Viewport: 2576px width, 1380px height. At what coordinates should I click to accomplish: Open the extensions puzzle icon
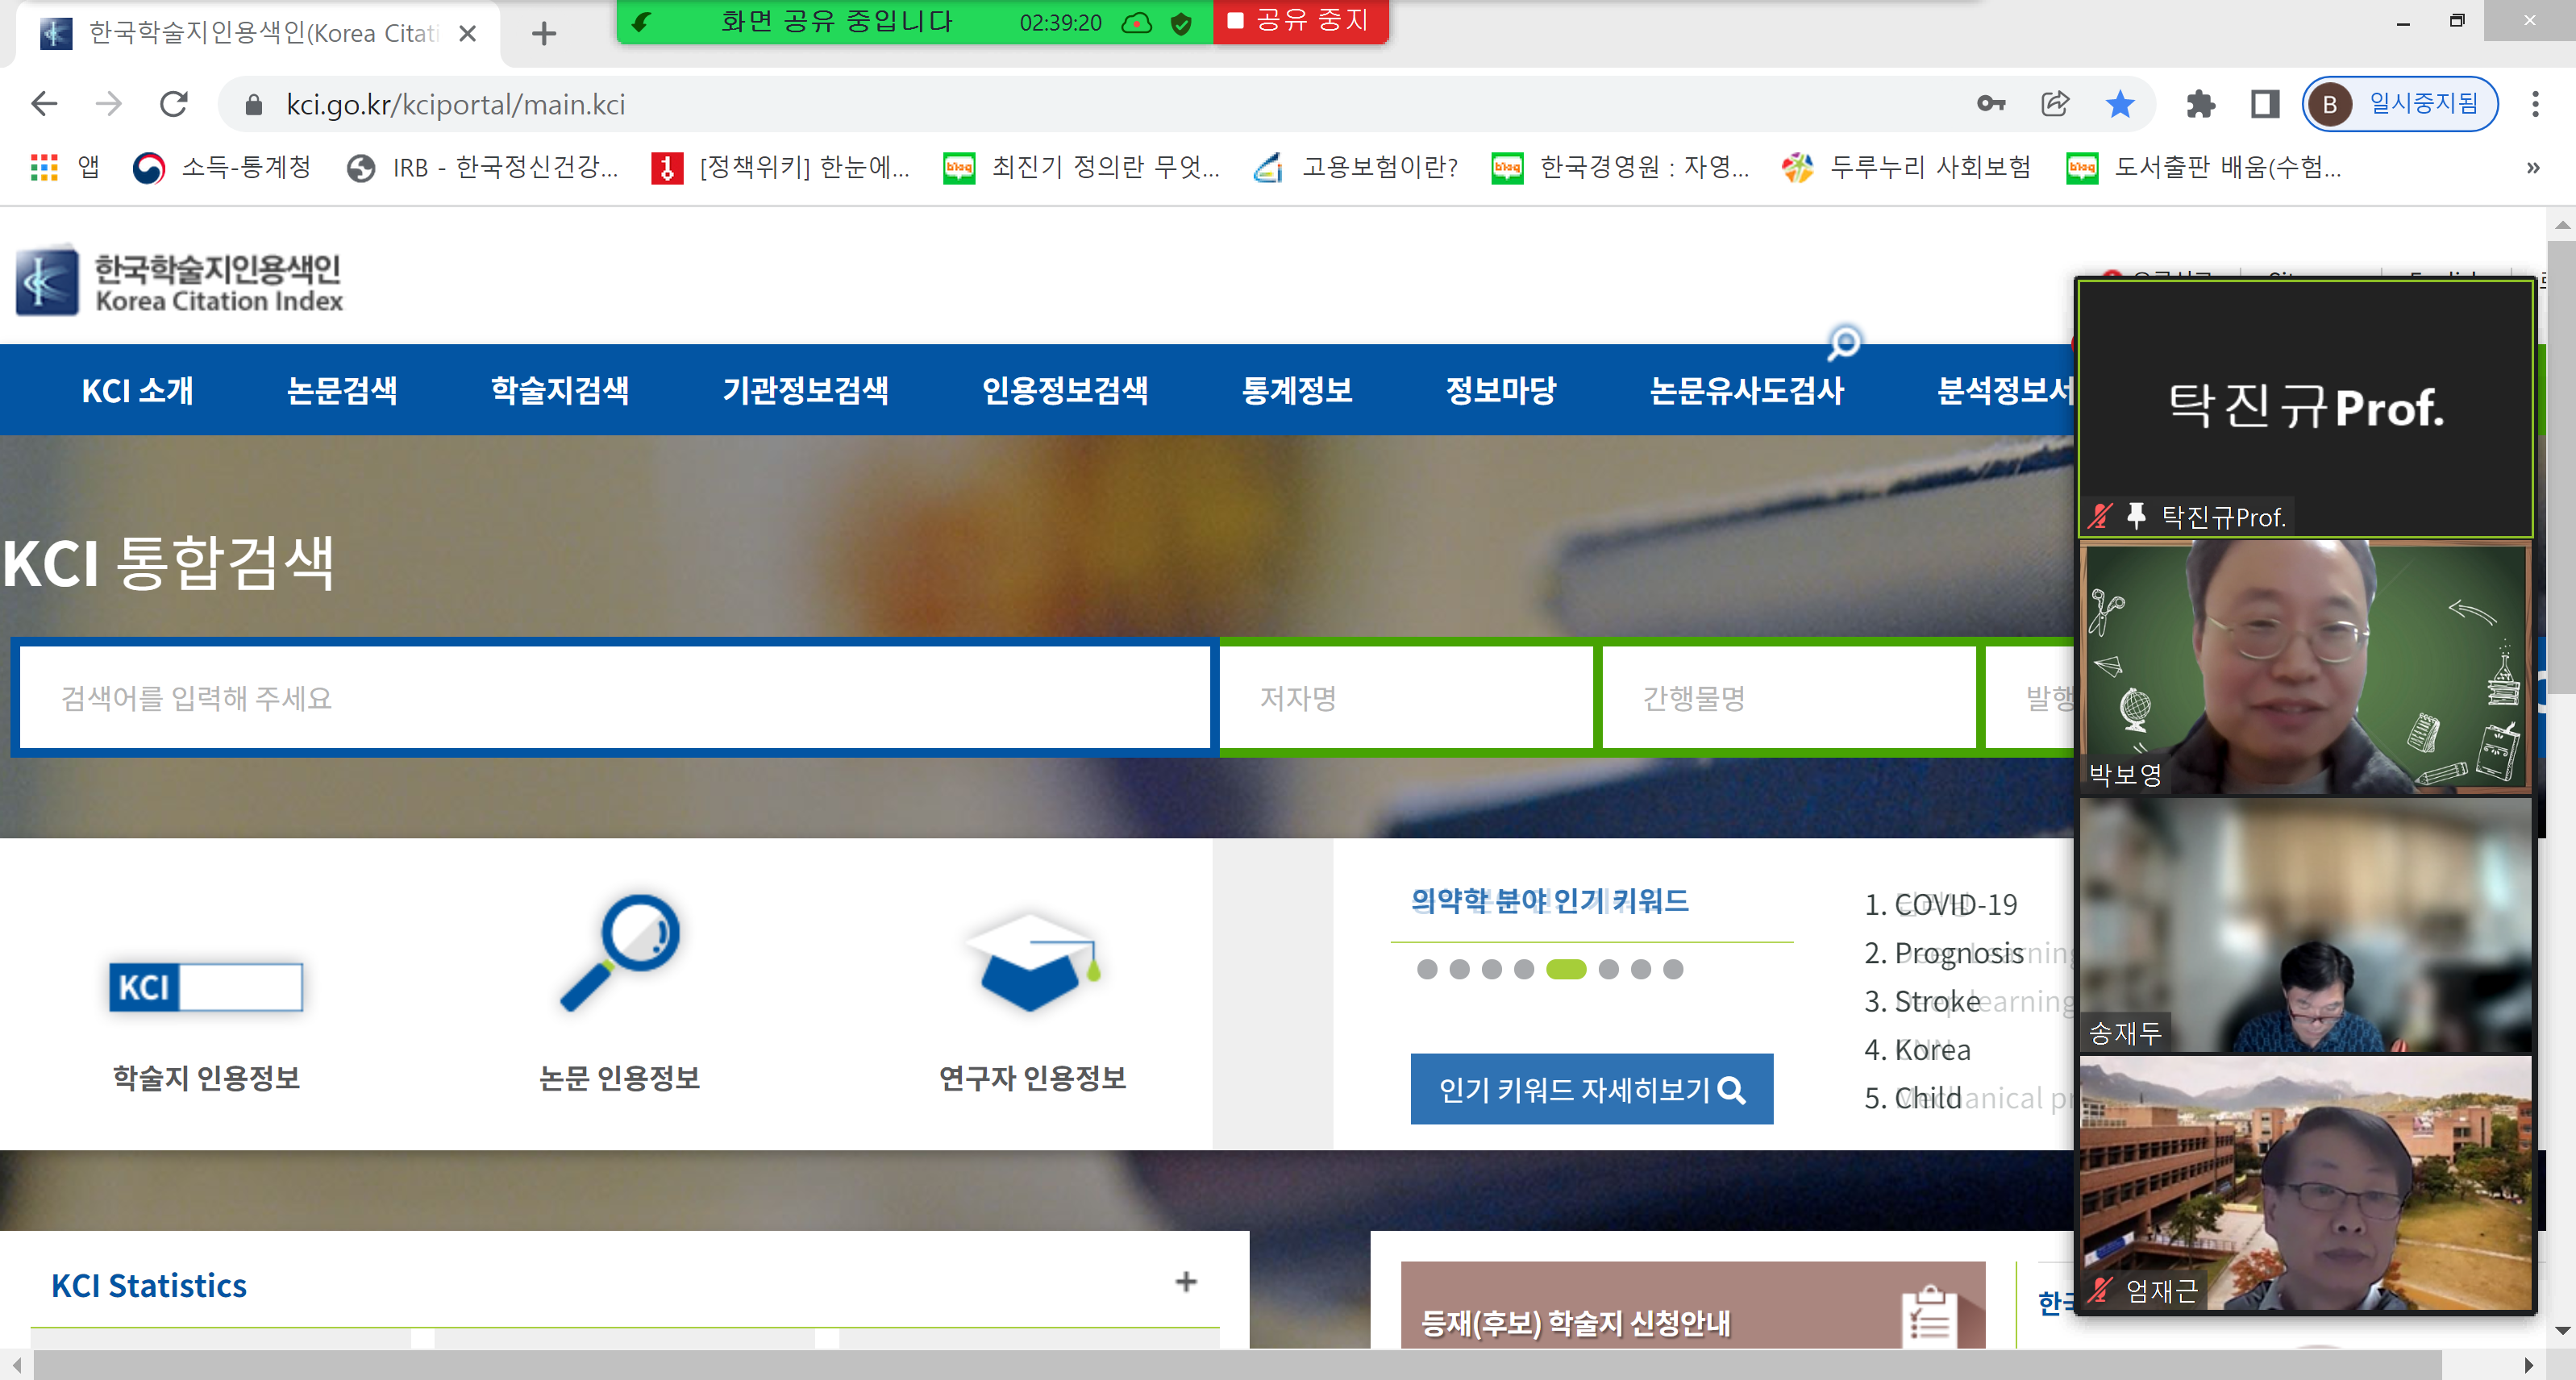[2200, 103]
